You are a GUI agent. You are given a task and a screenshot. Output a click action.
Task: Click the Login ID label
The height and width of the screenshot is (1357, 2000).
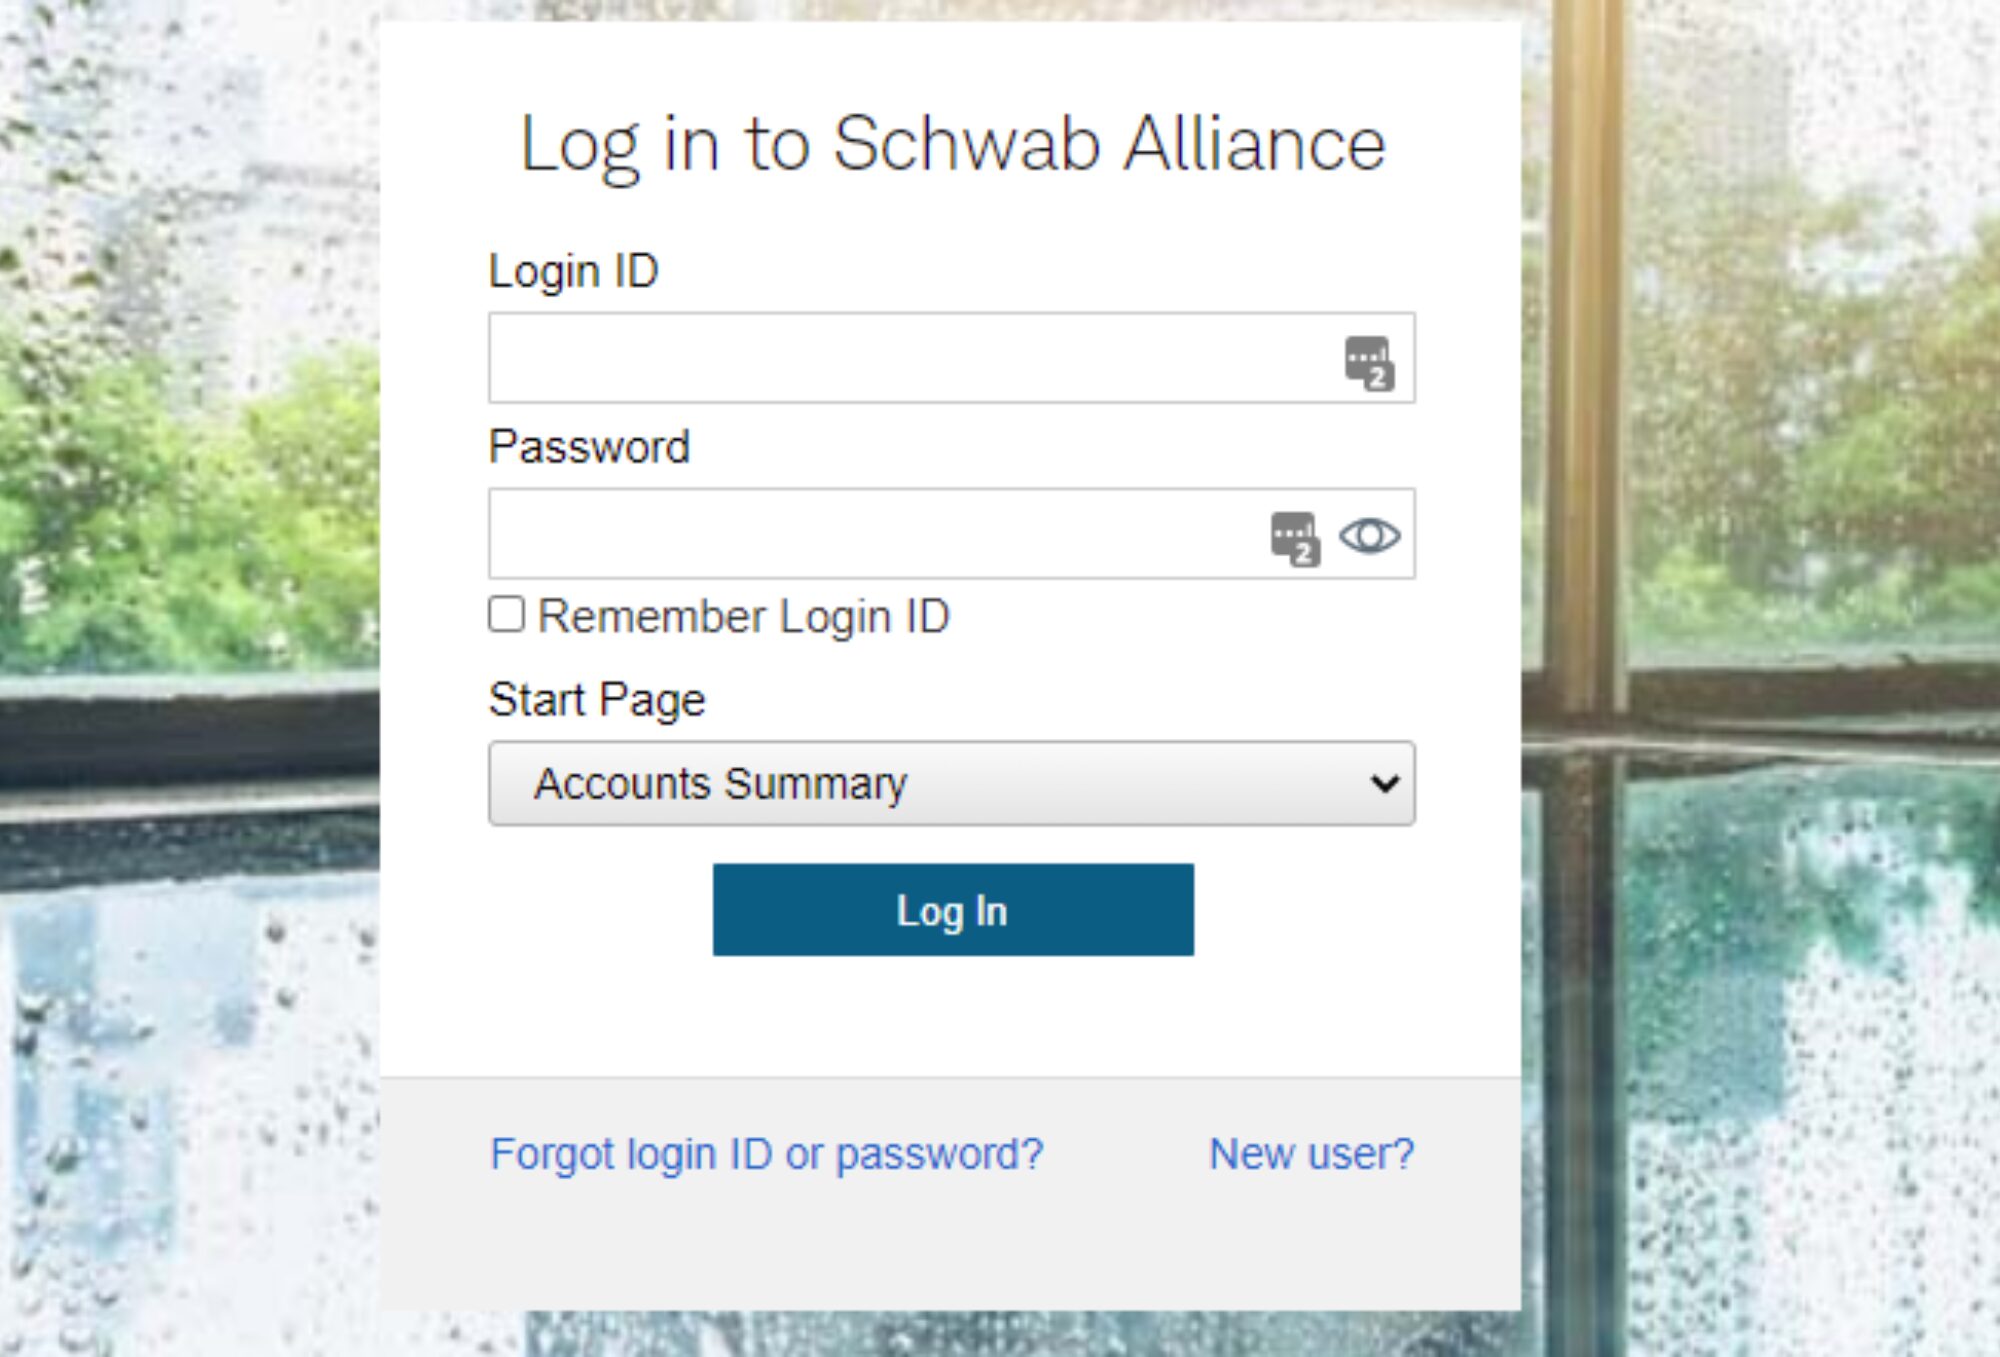pyautogui.click(x=574, y=272)
